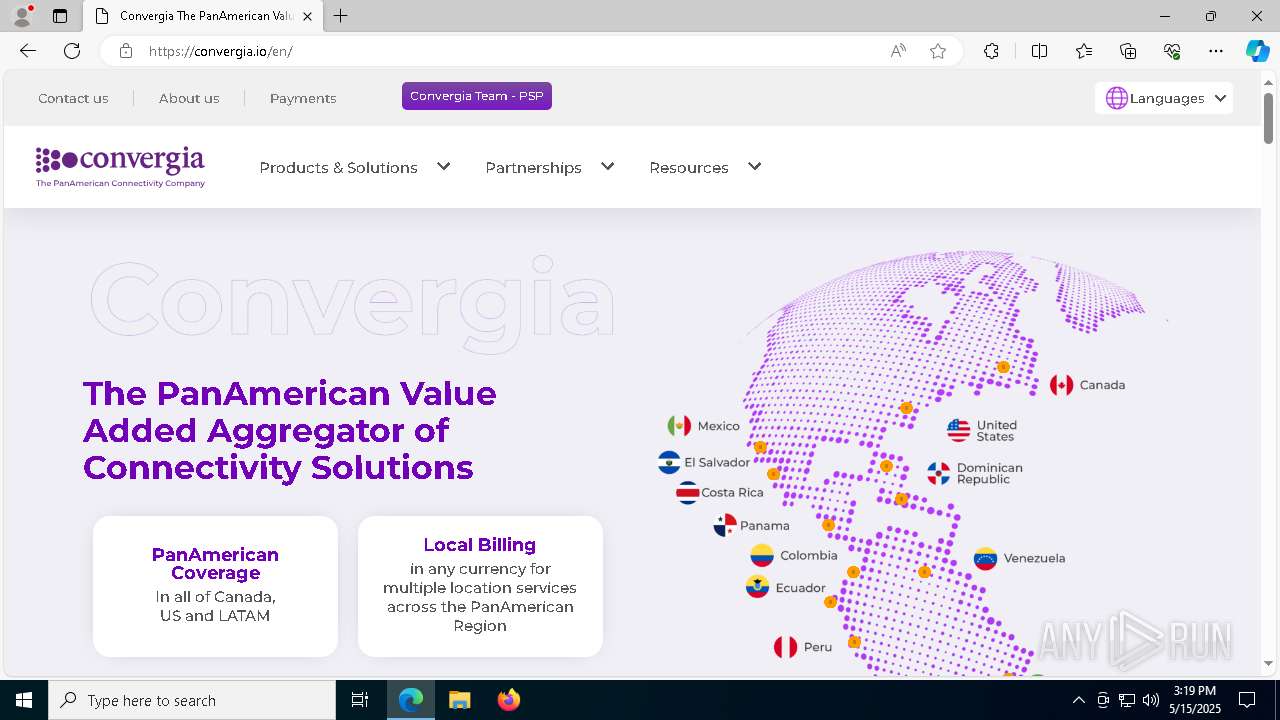Viewport: 1280px width, 720px height.
Task: Expand chevron next to Products & Solutions
Action: tap(444, 166)
